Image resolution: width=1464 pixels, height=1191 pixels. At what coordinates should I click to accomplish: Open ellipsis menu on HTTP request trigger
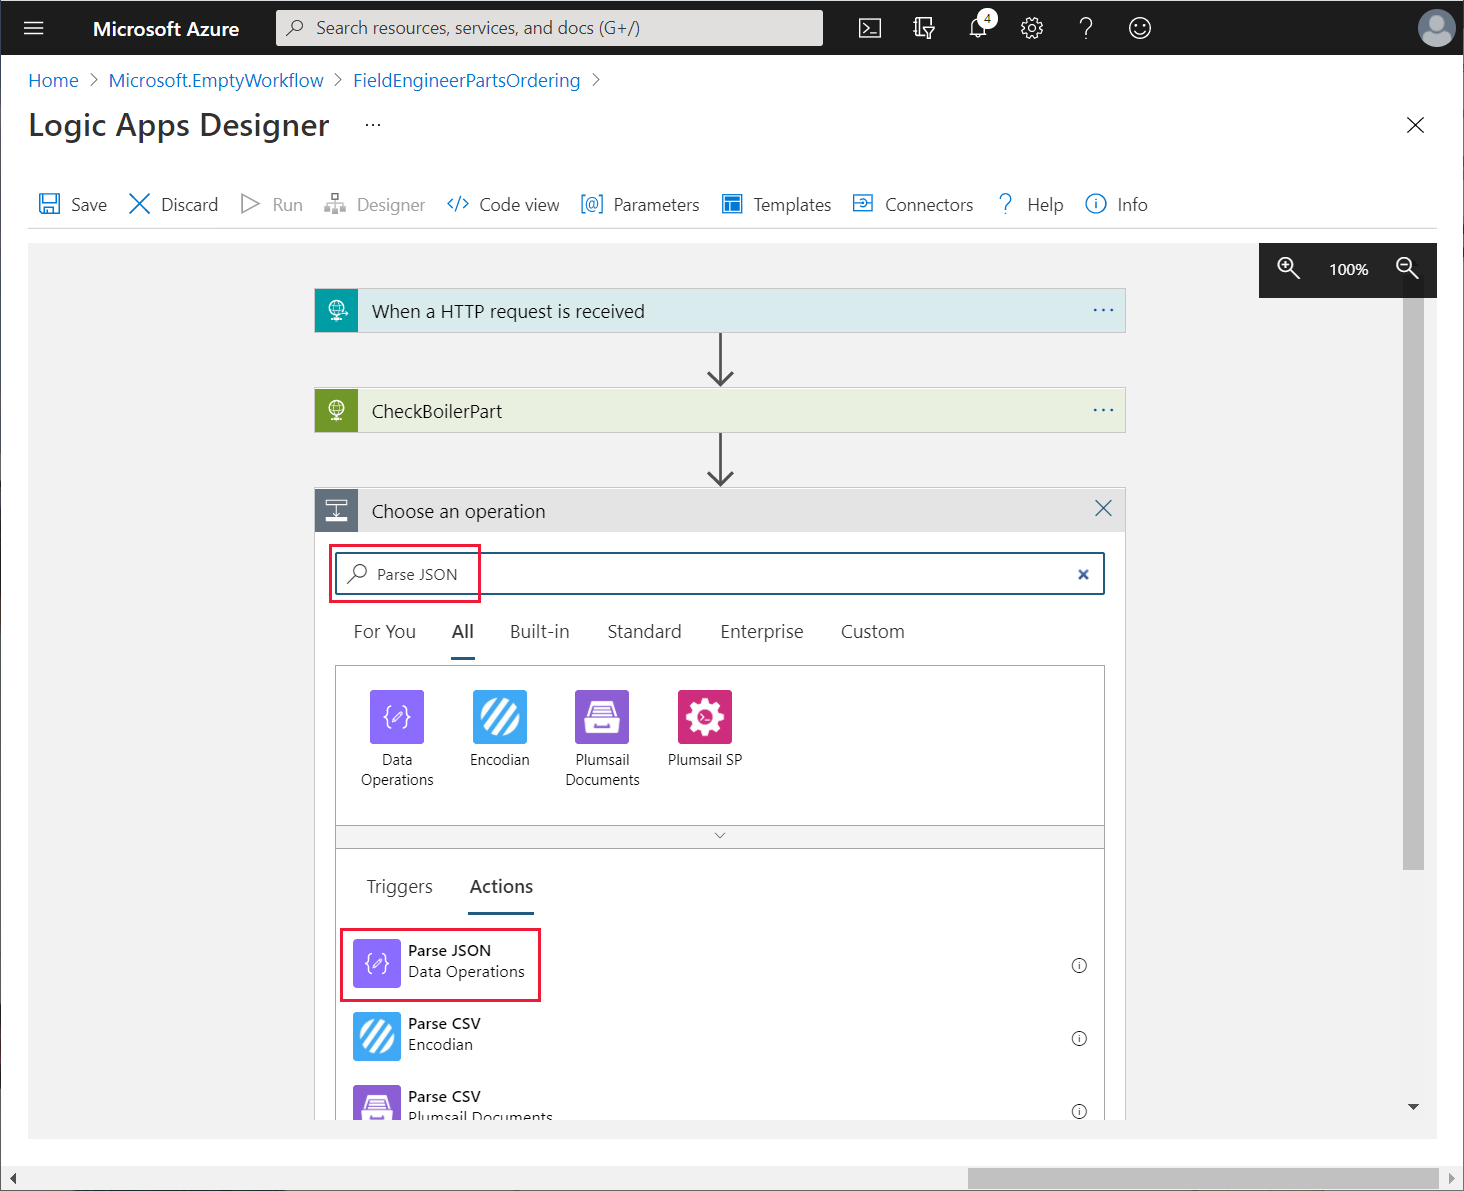click(x=1103, y=310)
